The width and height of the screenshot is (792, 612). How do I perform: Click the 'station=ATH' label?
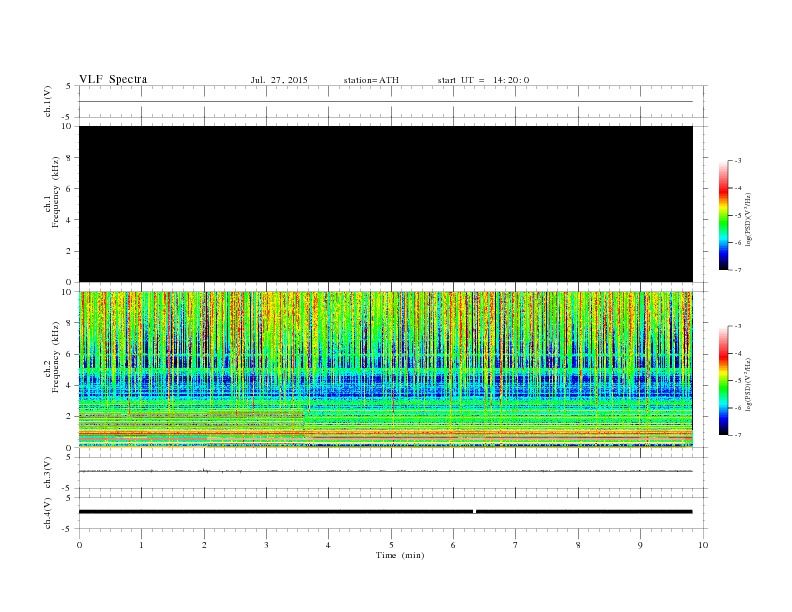point(371,80)
